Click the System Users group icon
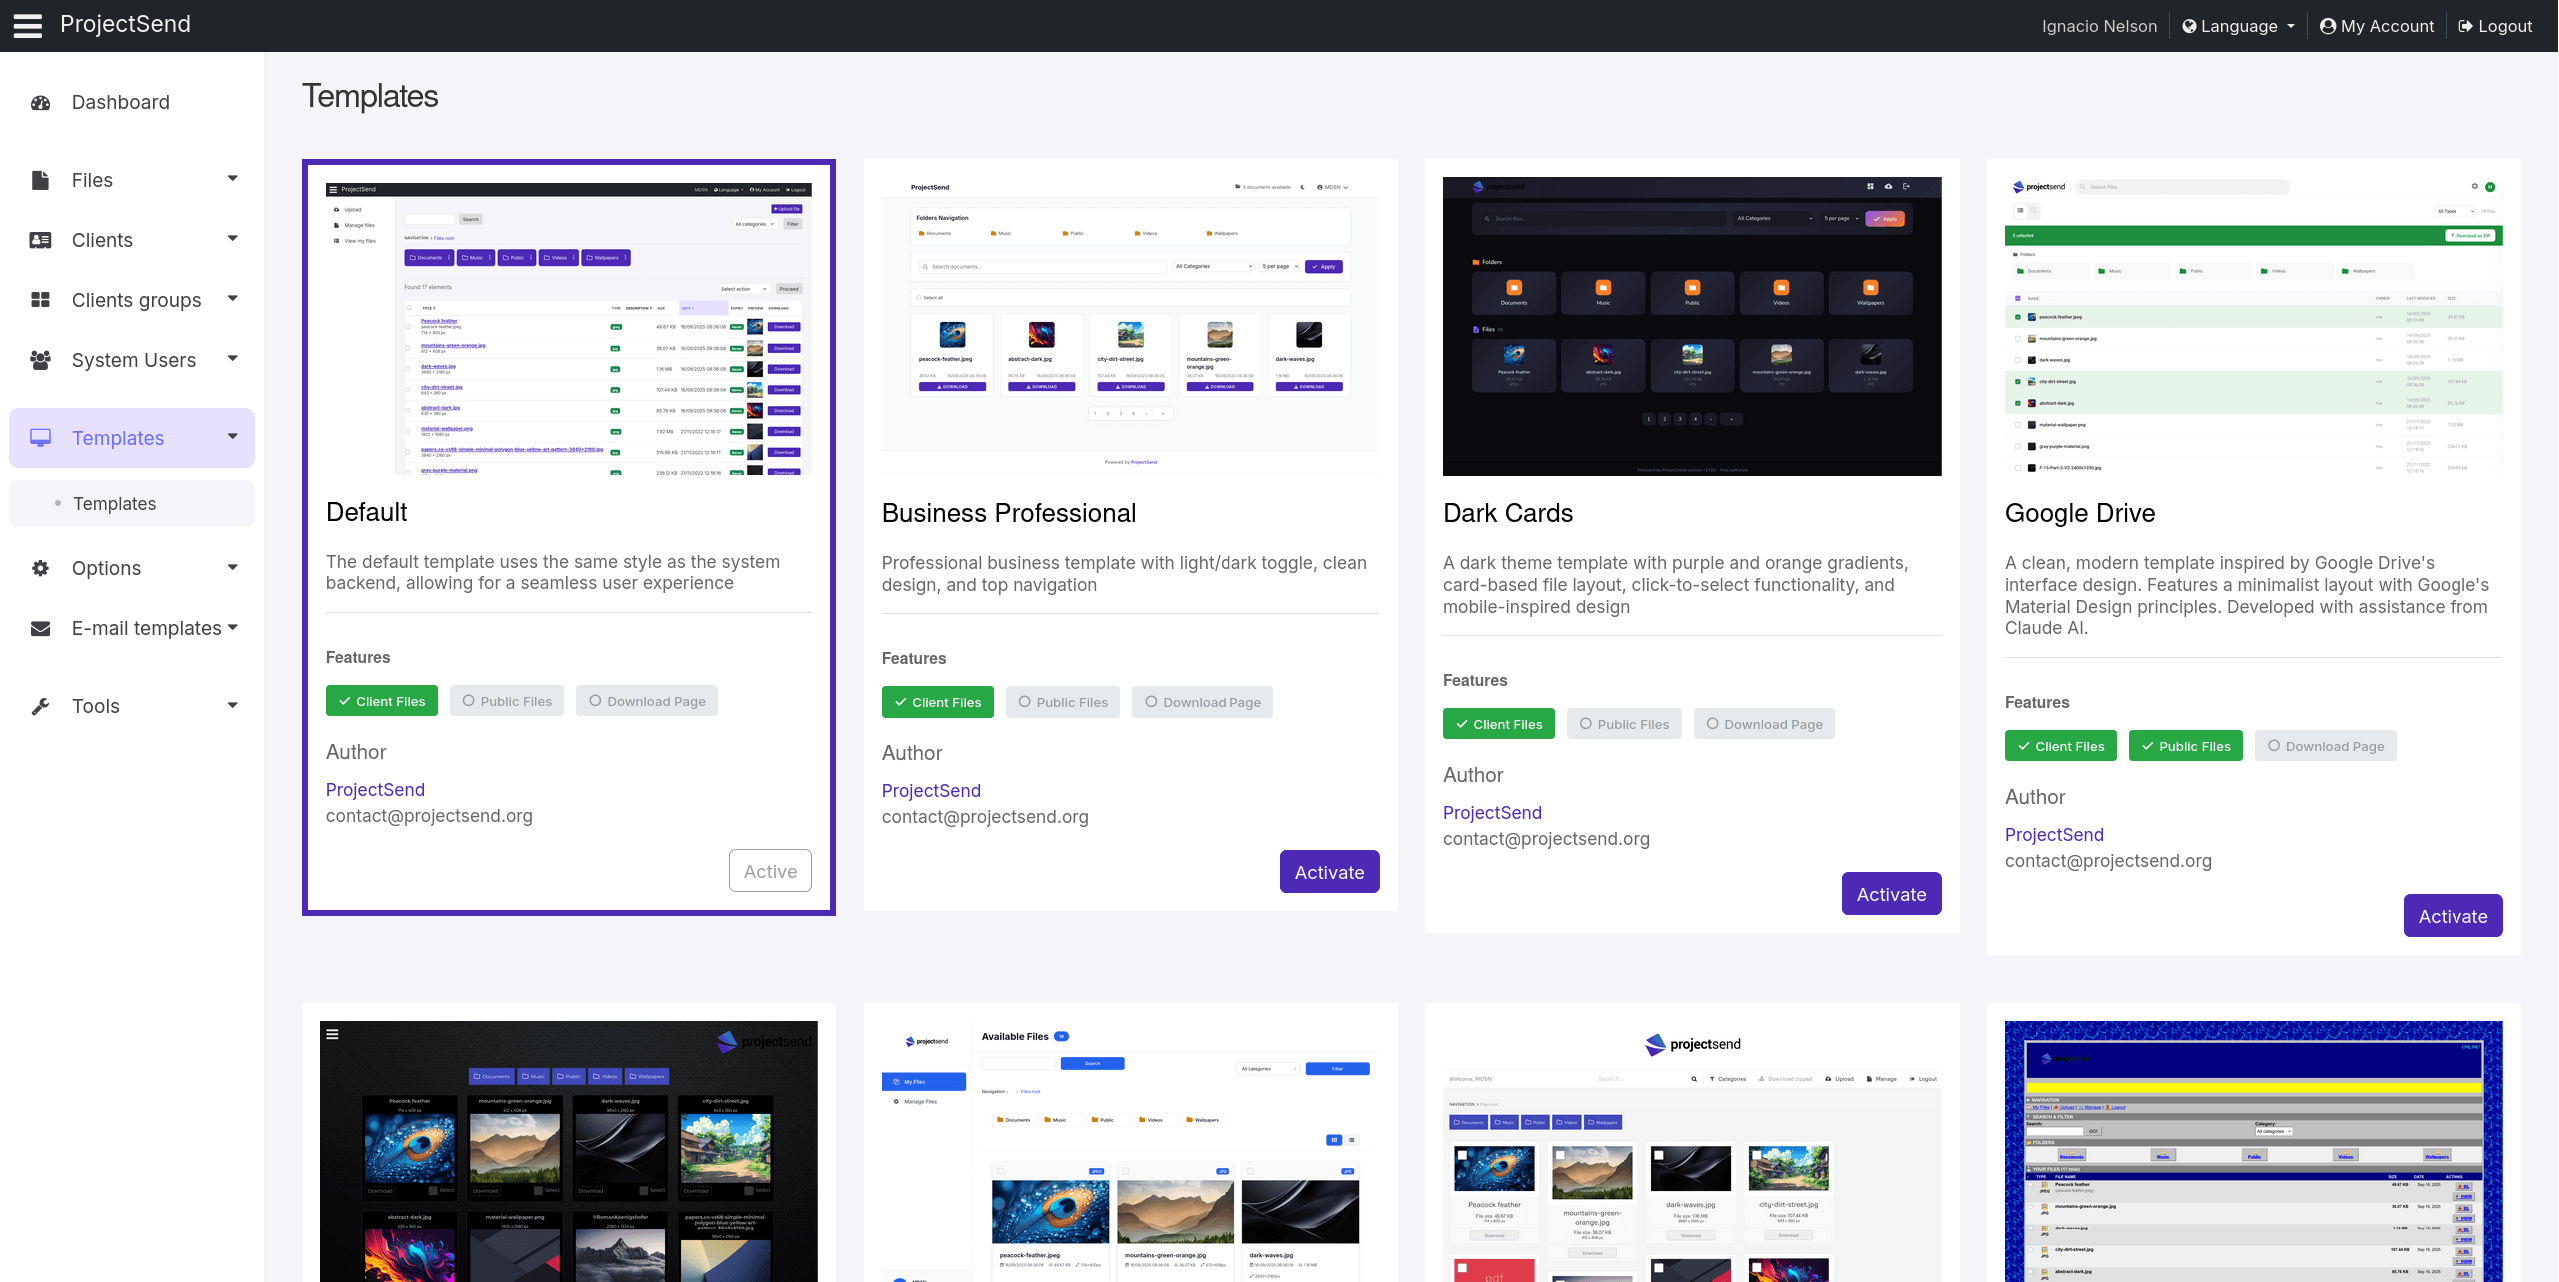The image size is (2559, 1282). pos(40,360)
